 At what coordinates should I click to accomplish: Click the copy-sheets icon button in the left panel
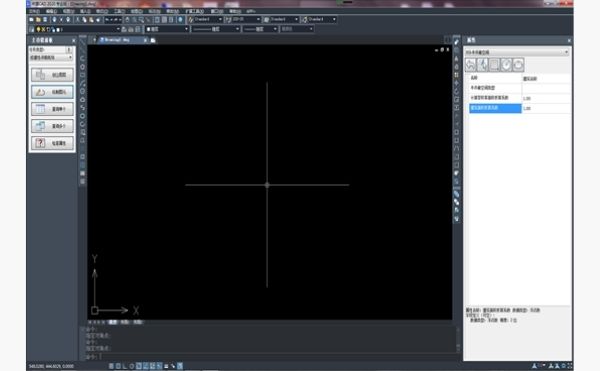[x=52, y=126]
